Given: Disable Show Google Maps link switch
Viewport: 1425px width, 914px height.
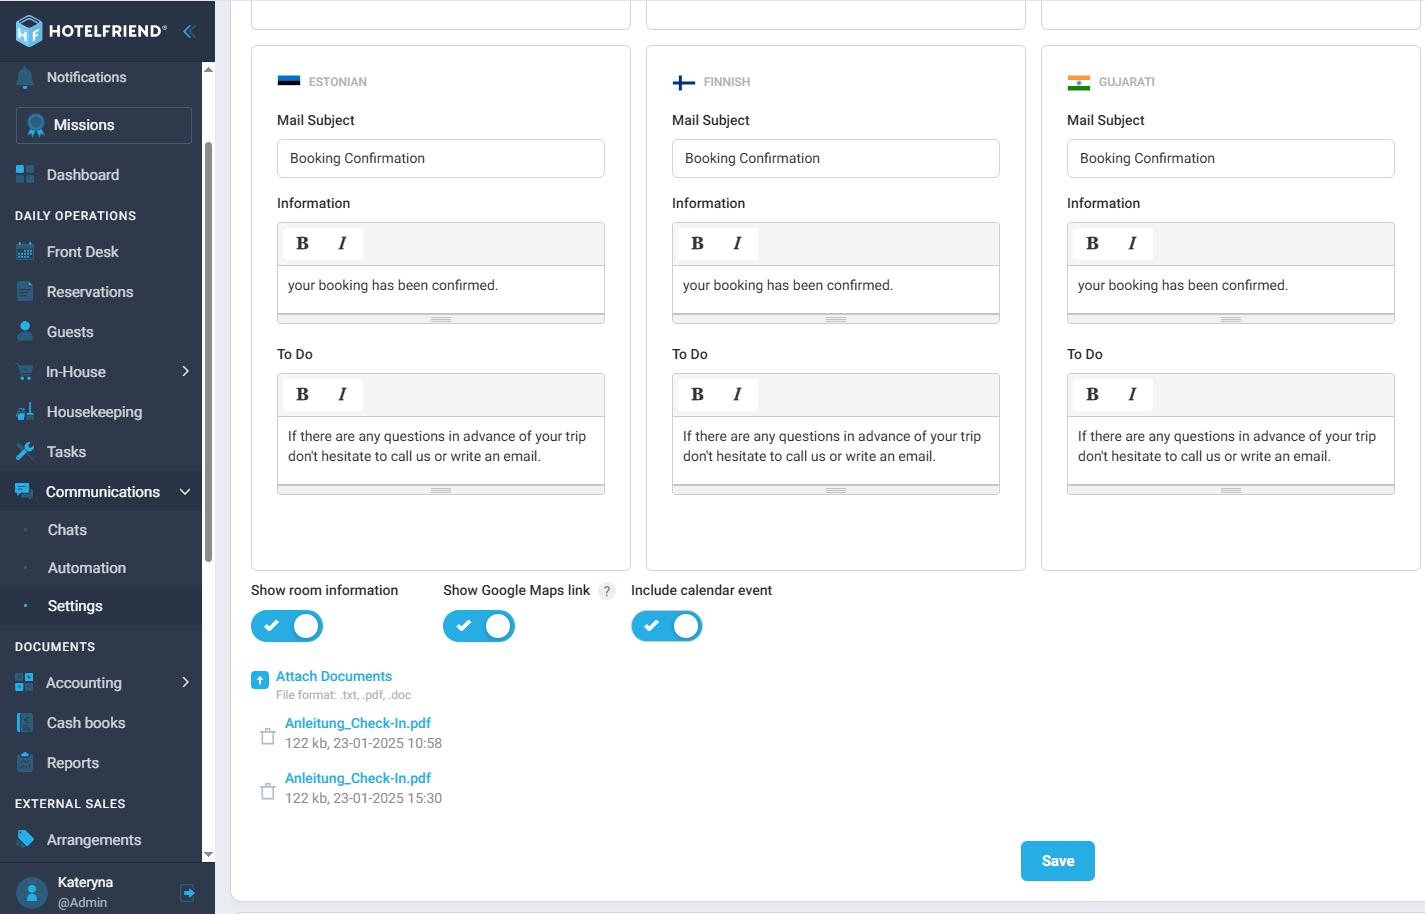Looking at the screenshot, I should (x=479, y=626).
